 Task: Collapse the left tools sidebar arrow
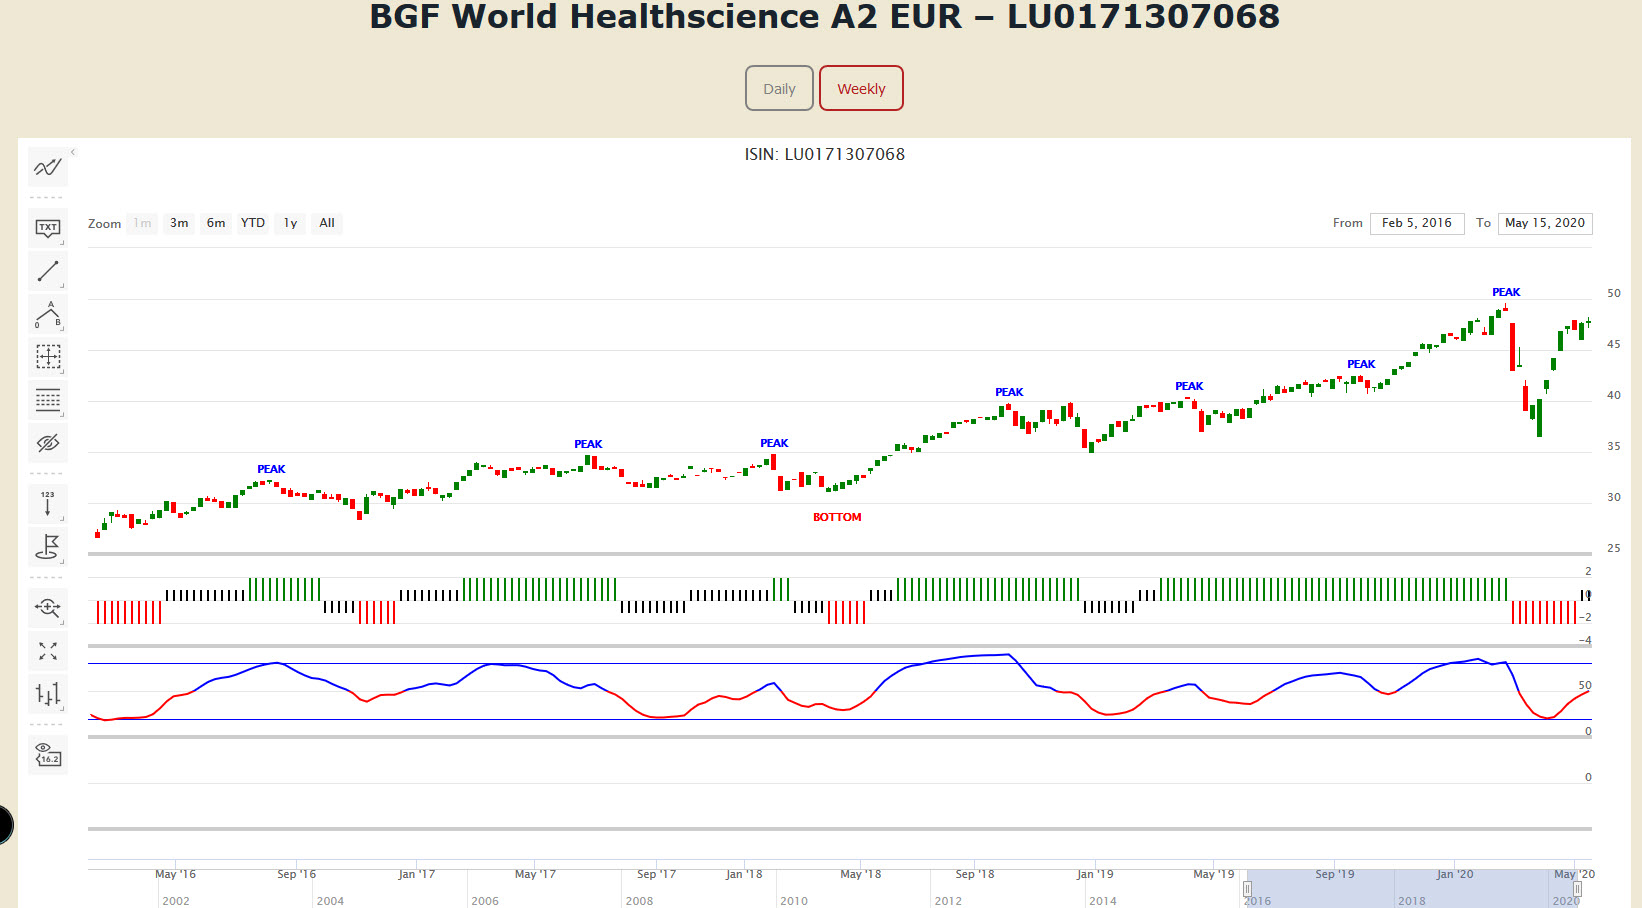73,152
